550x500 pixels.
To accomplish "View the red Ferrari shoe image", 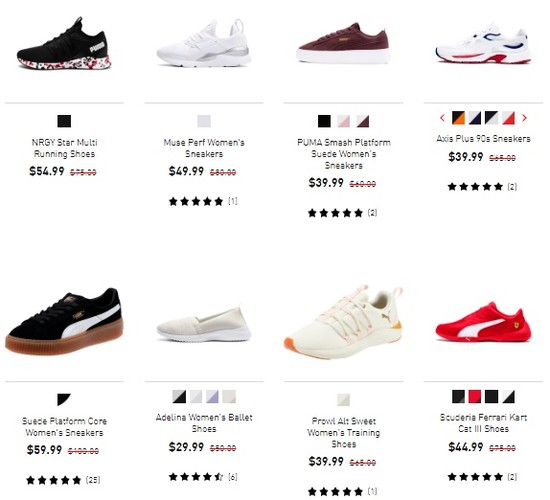I will coord(483,322).
